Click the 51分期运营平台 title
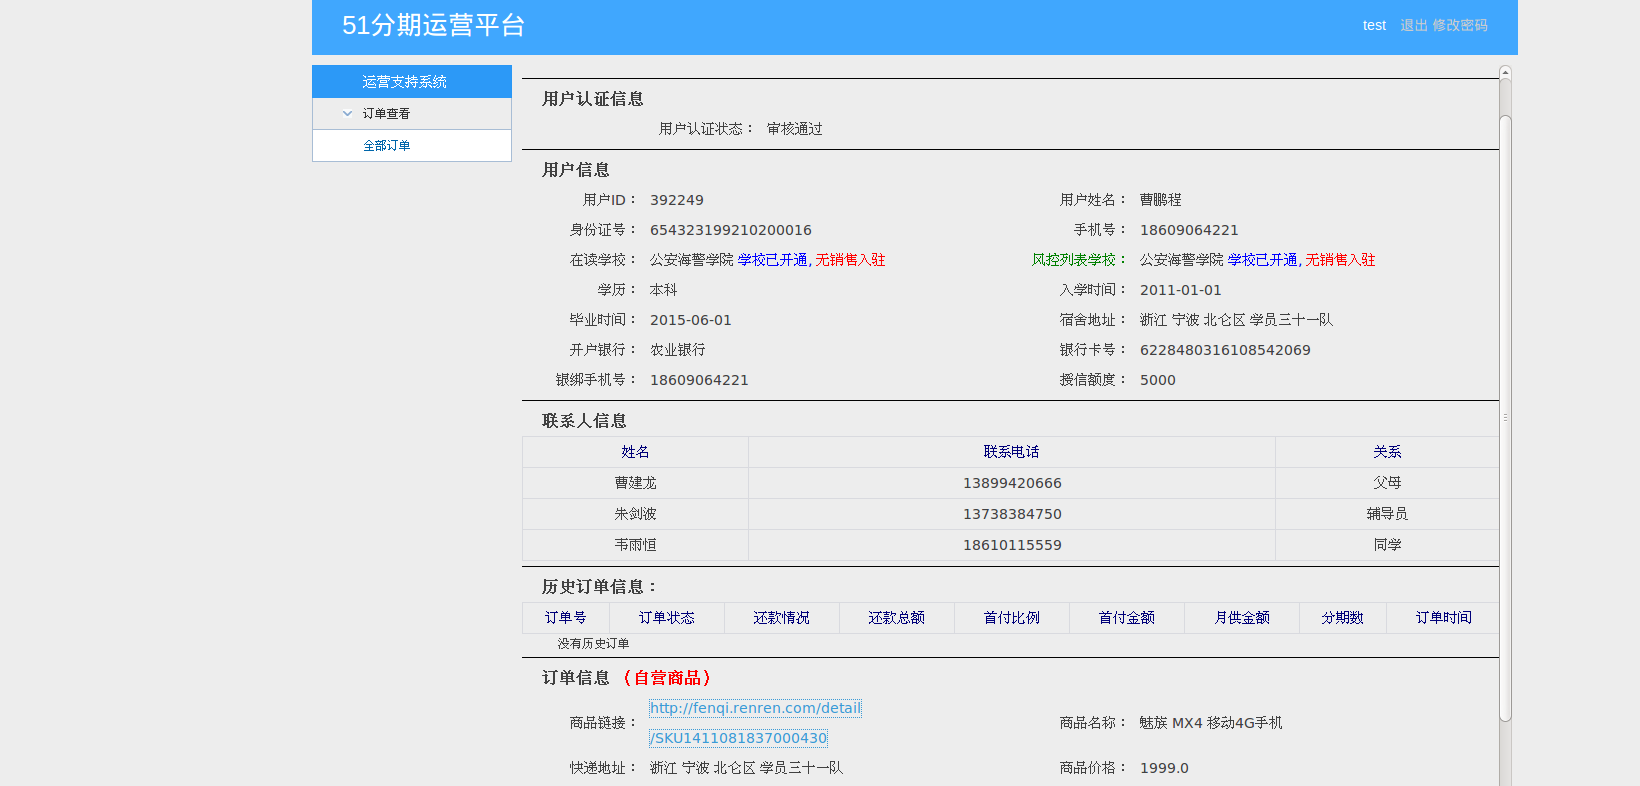Image resolution: width=1640 pixels, height=786 pixels. pyautogui.click(x=433, y=25)
